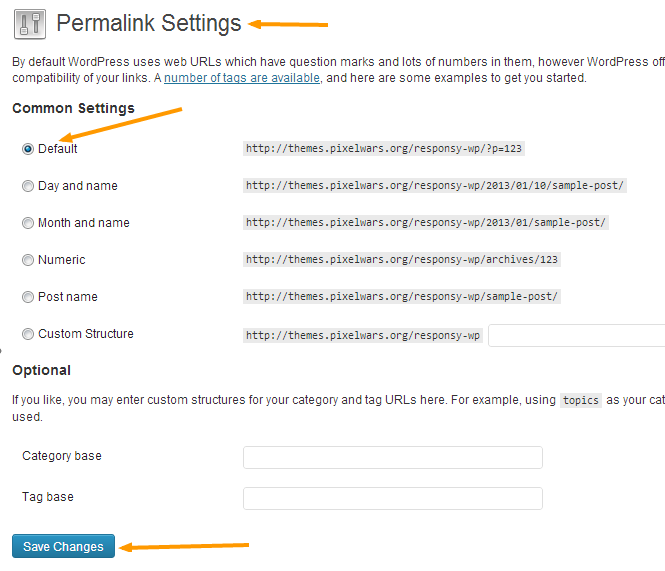The height and width of the screenshot is (571, 665).
Task: Click the Custom Structure base URL text
Action: [363, 335]
